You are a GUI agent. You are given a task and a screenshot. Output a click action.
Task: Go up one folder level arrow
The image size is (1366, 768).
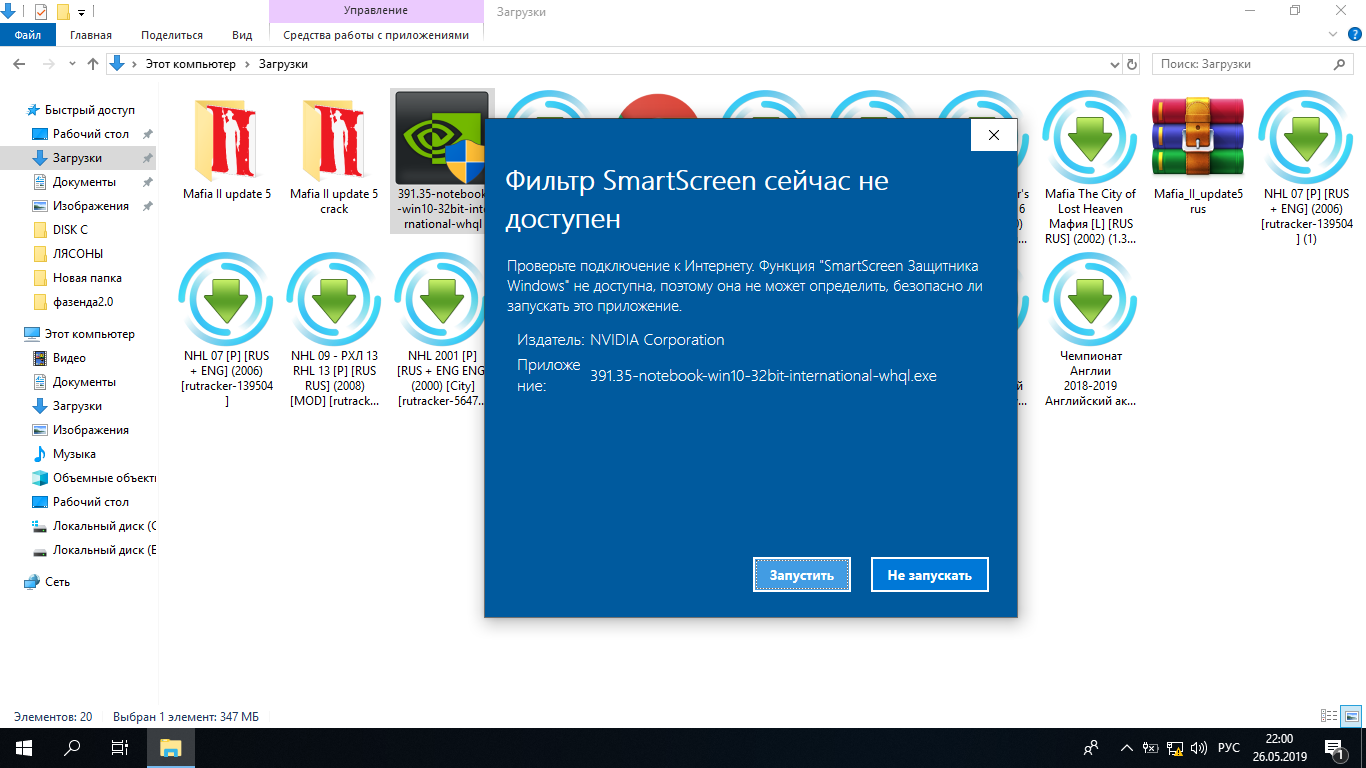pos(93,64)
